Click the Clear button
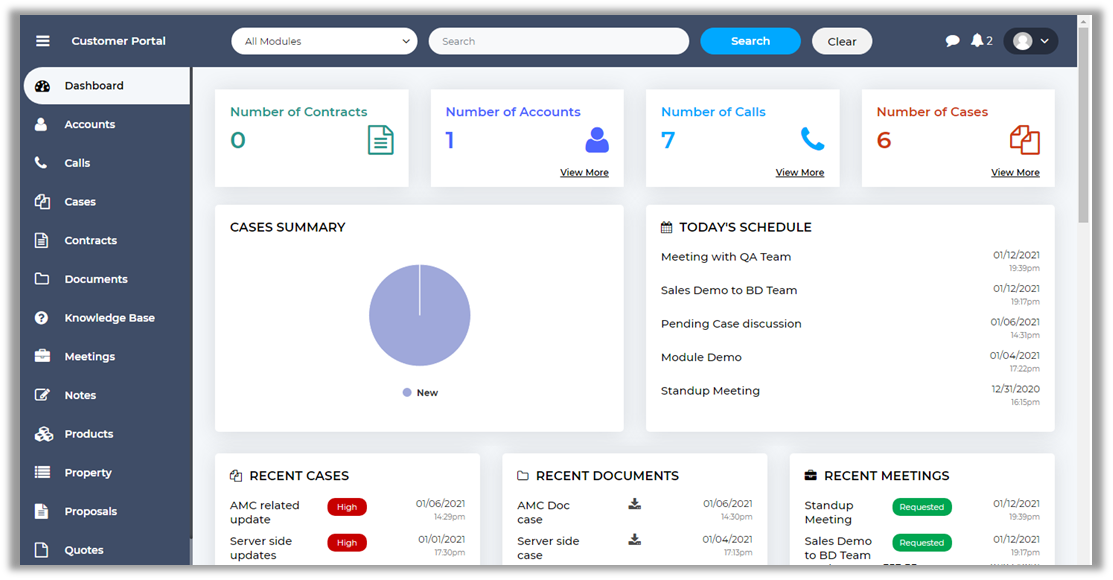Screen dimensions: 1113x580 (x=841, y=41)
